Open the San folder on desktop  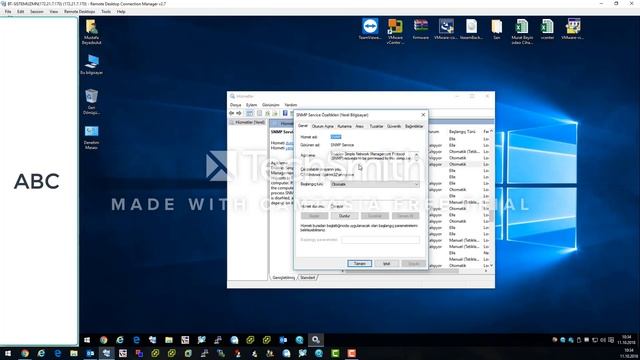496,29
